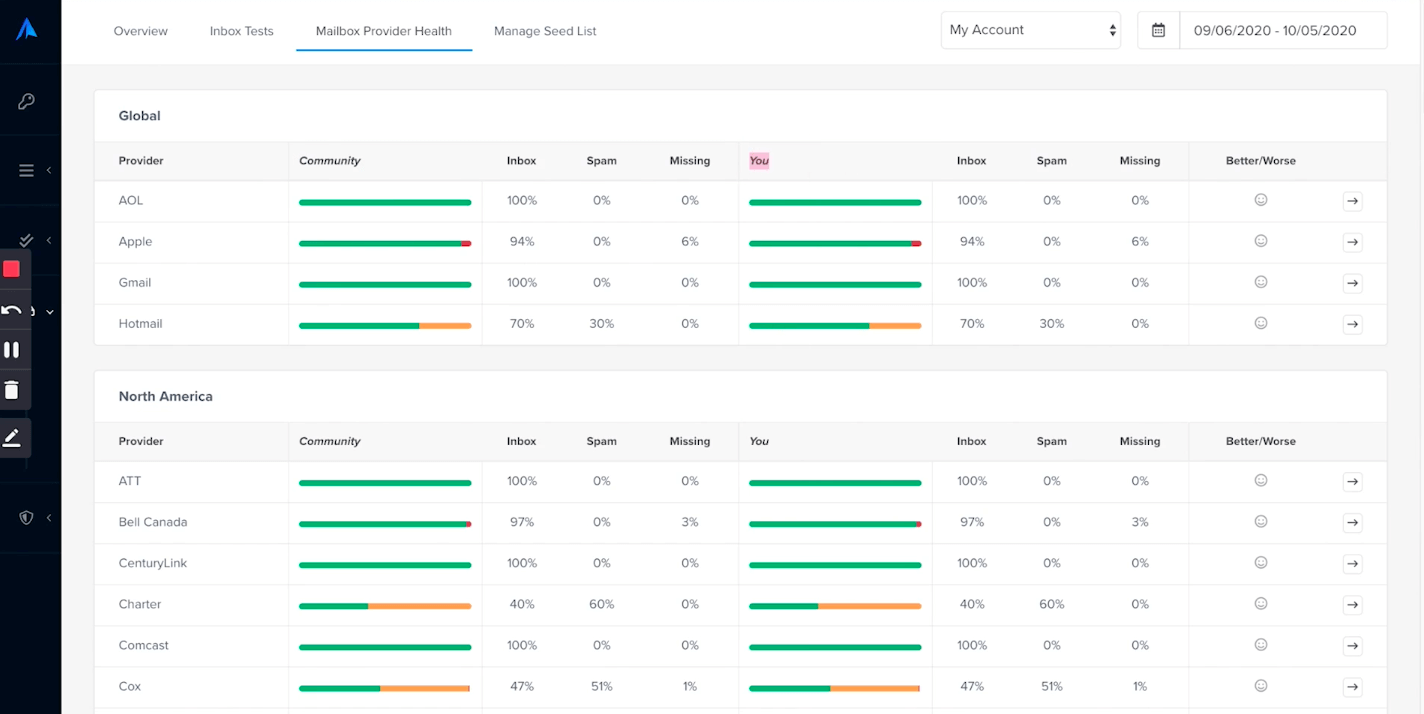Open details arrow for the Hotmail row
The width and height of the screenshot is (1424, 714).
(x=1352, y=324)
